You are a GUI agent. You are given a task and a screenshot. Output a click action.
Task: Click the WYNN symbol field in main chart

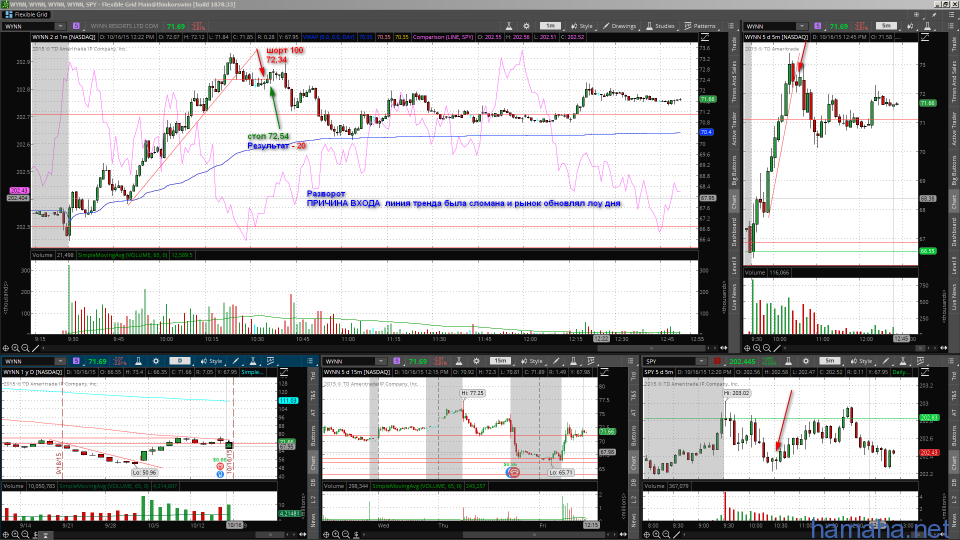pos(28,24)
